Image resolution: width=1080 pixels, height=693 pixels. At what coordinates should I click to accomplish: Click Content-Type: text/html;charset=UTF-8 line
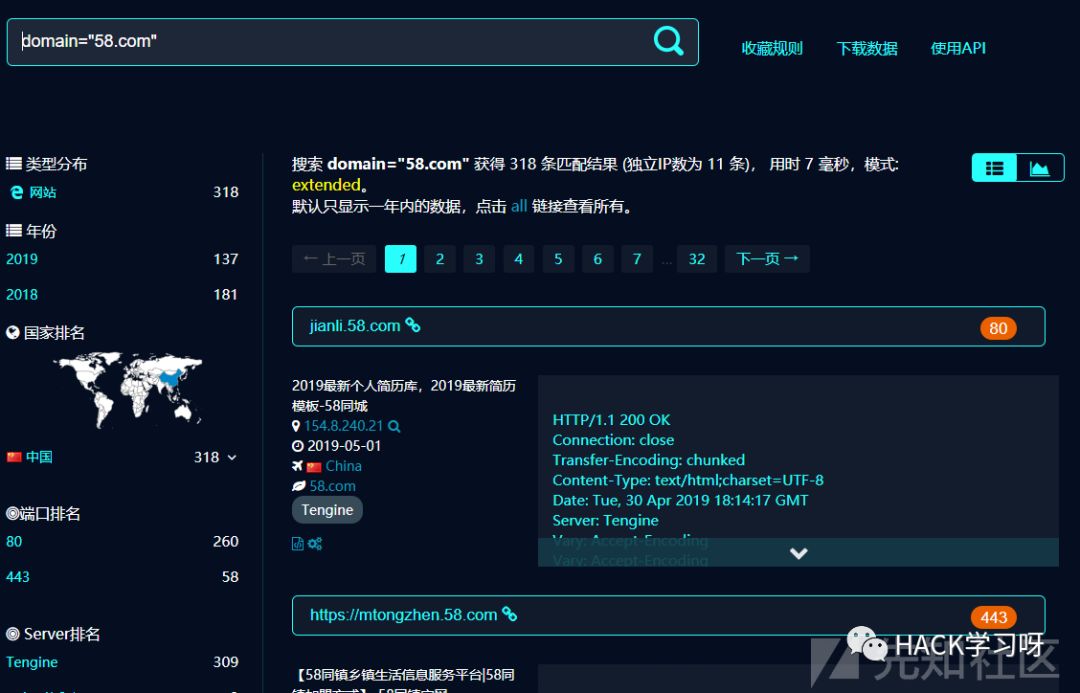(688, 480)
